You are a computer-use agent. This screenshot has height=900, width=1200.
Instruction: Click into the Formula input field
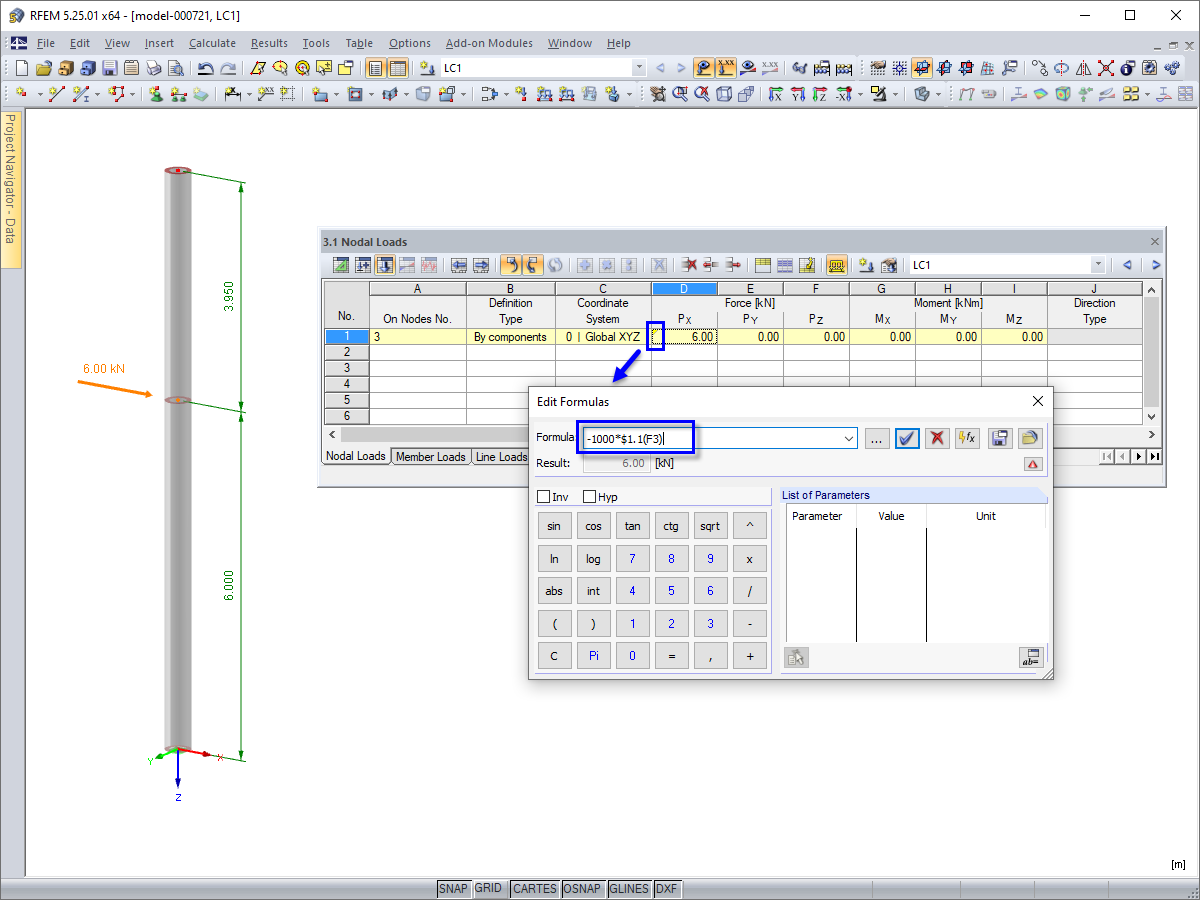click(x=719, y=438)
